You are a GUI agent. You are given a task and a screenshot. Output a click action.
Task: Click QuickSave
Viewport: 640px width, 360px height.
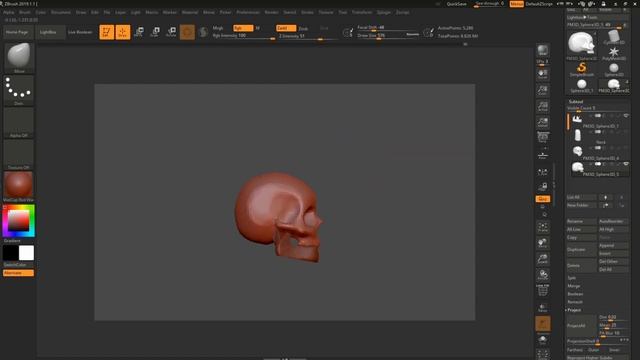pyautogui.click(x=457, y=4)
